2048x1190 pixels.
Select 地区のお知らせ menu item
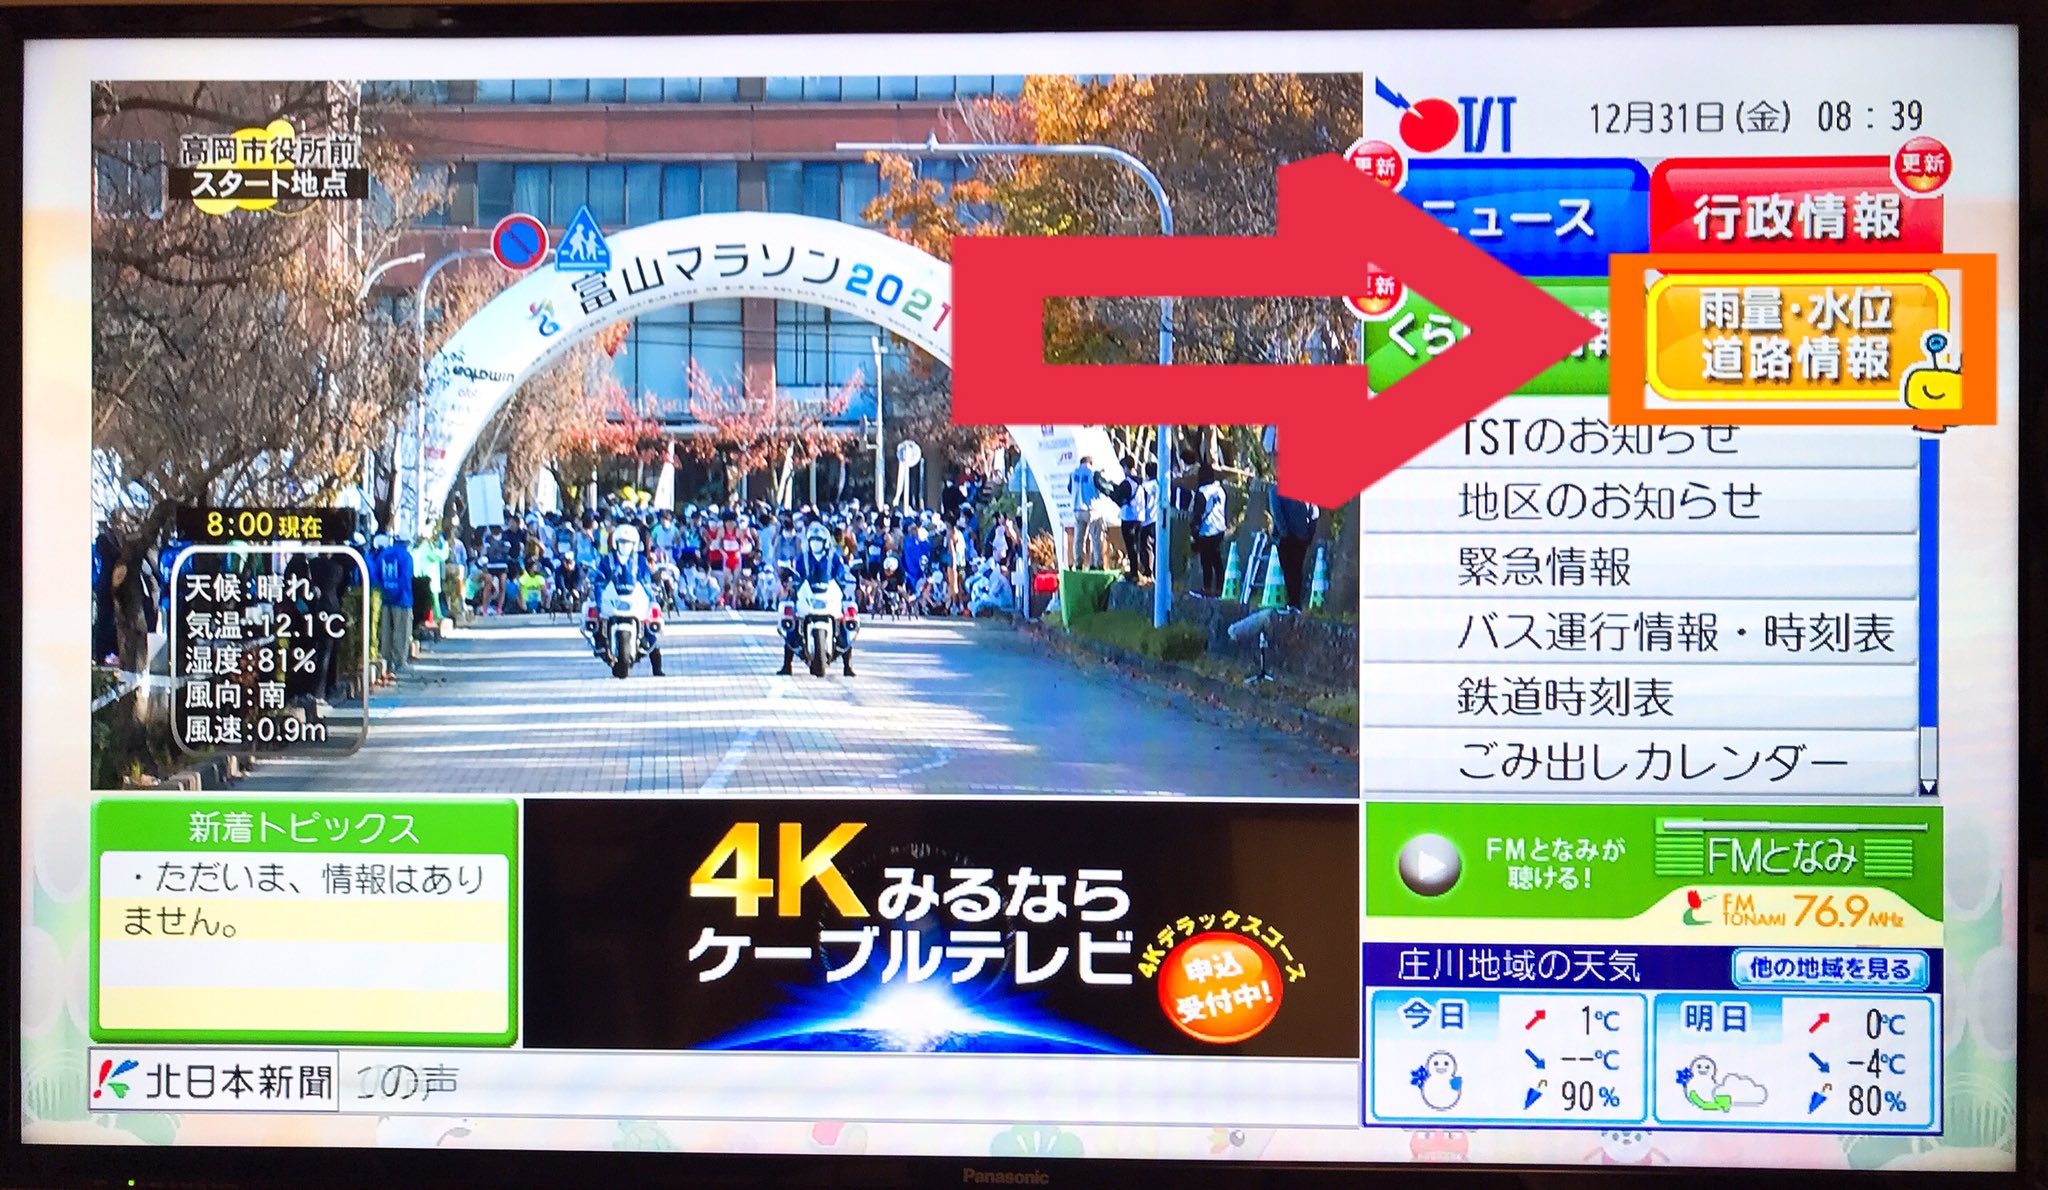click(x=1608, y=500)
